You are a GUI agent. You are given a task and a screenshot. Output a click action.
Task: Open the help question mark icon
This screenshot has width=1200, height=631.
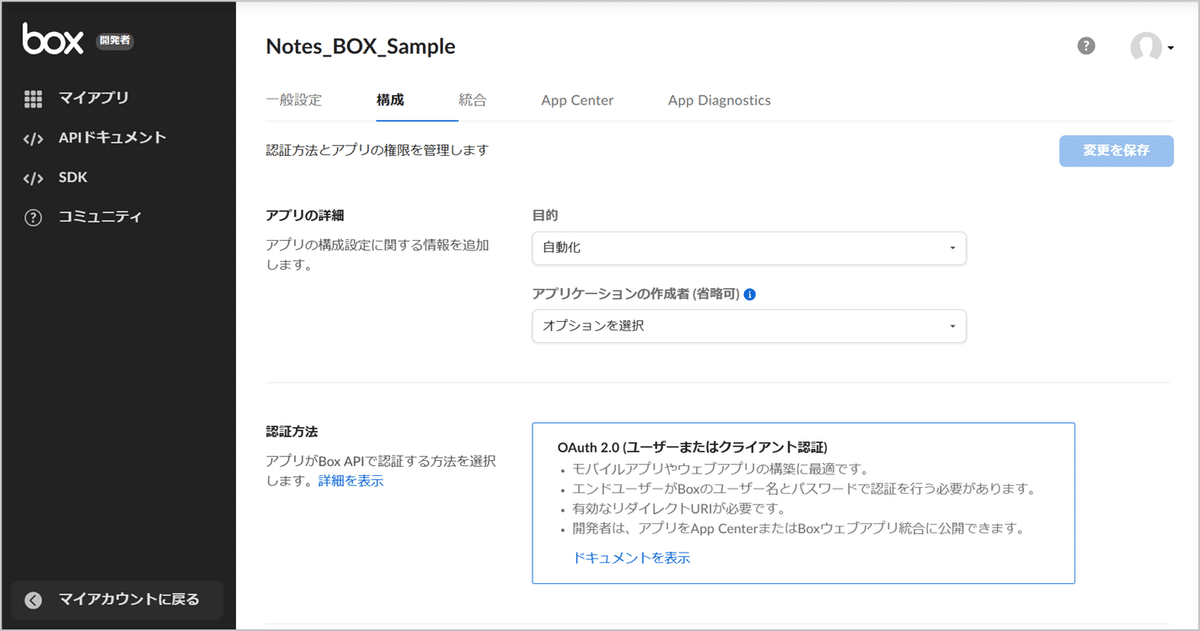pos(1086,46)
